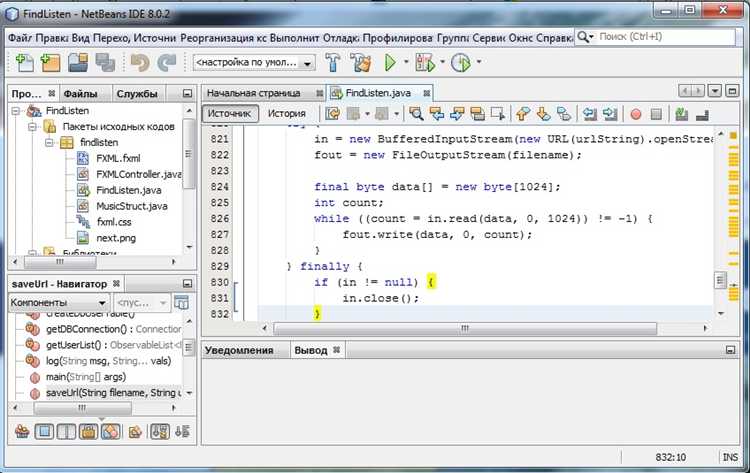Open the Компоненты dropdown in Navigator
The width and height of the screenshot is (750, 473).
pyautogui.click(x=58, y=302)
